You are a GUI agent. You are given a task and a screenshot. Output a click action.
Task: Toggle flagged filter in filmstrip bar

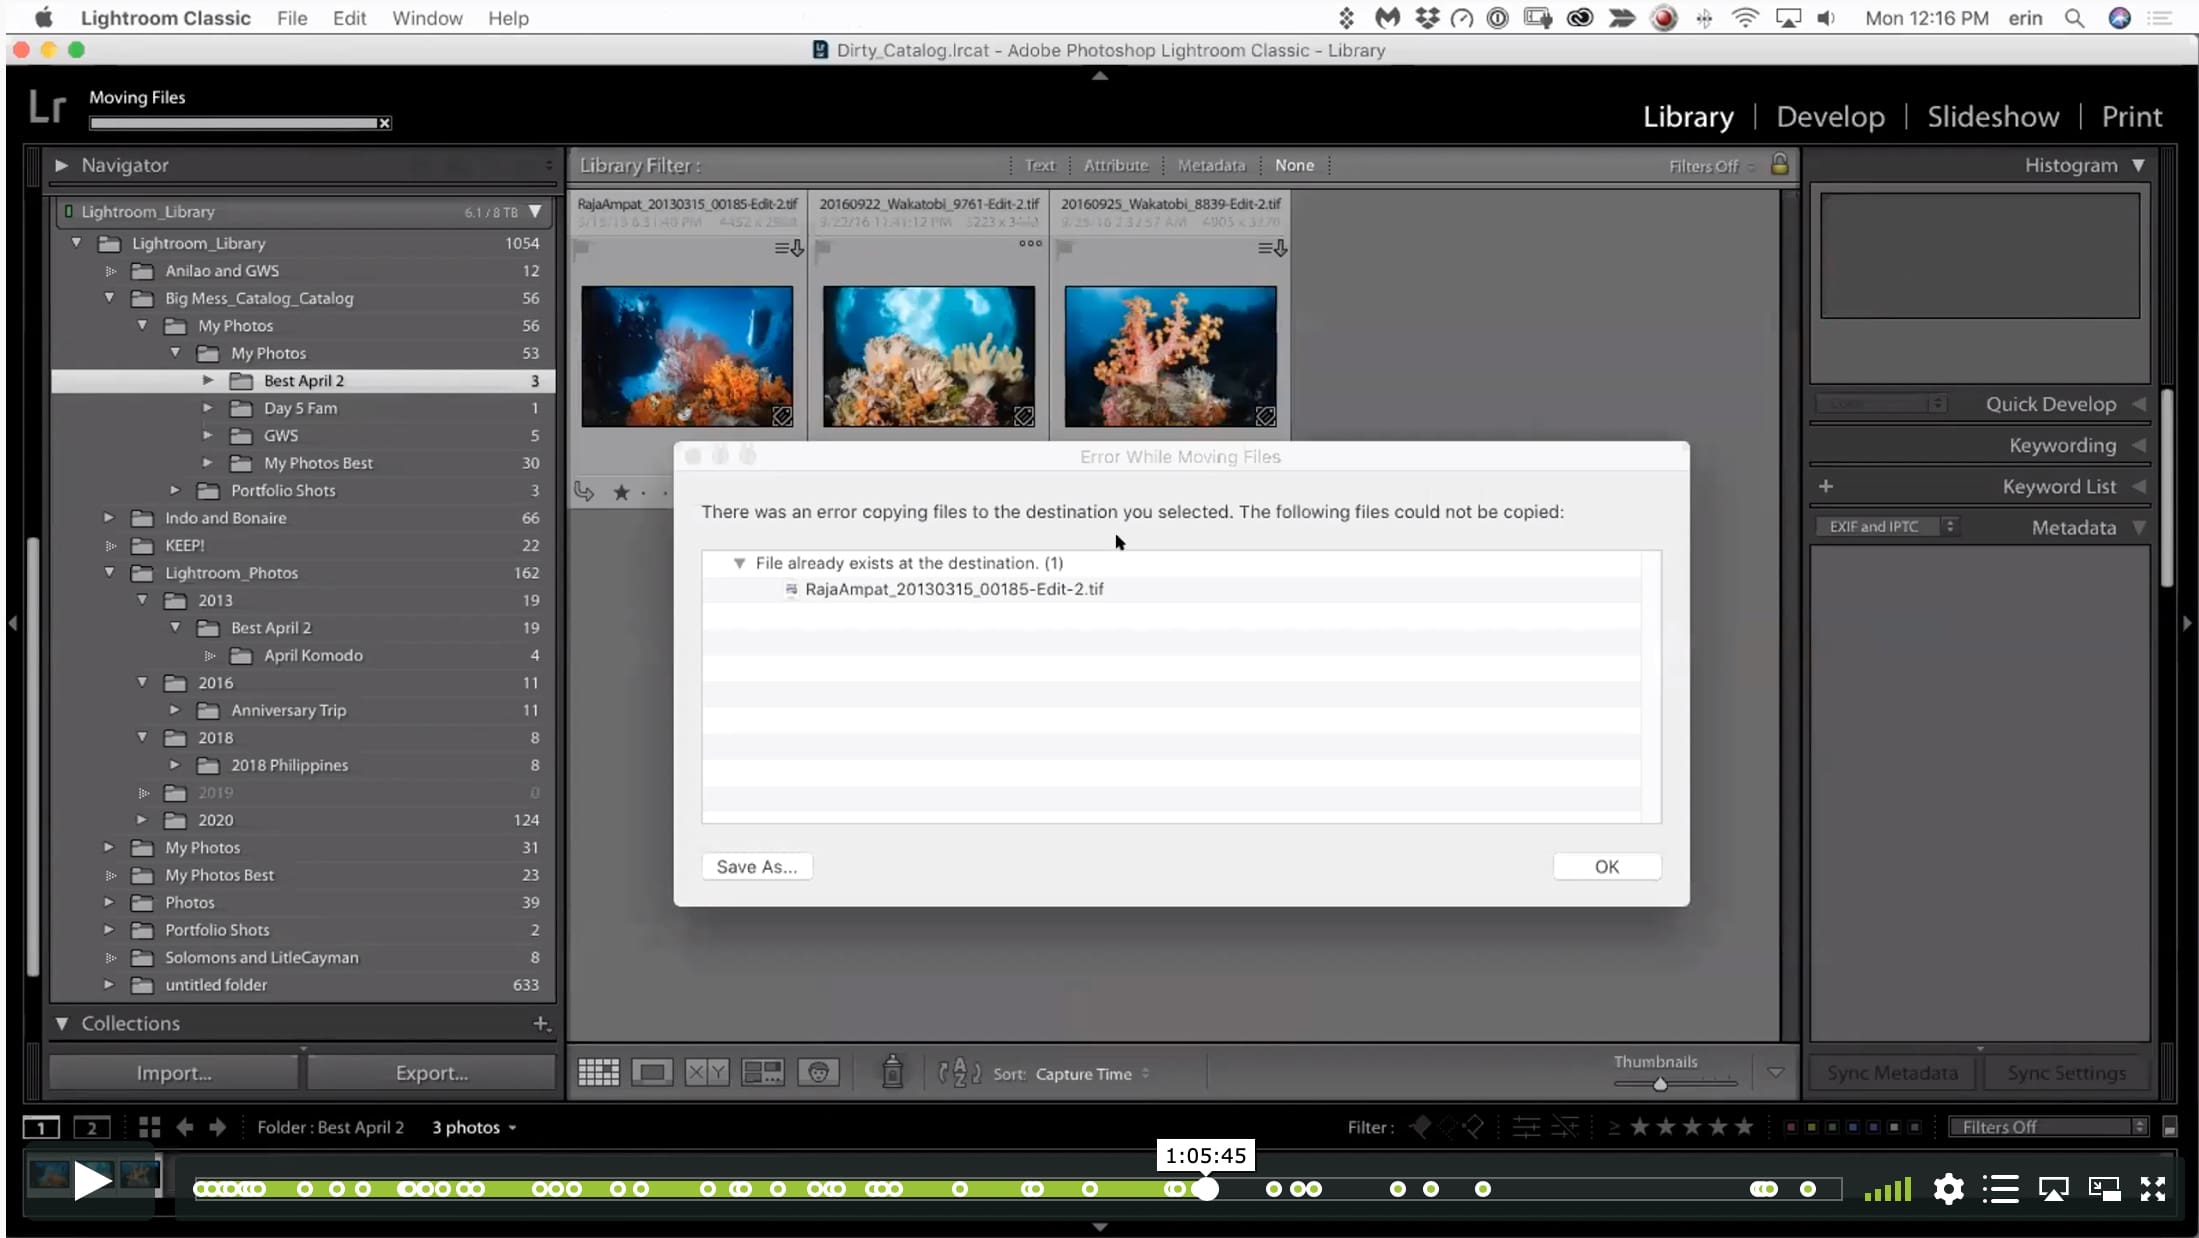click(x=1420, y=1127)
